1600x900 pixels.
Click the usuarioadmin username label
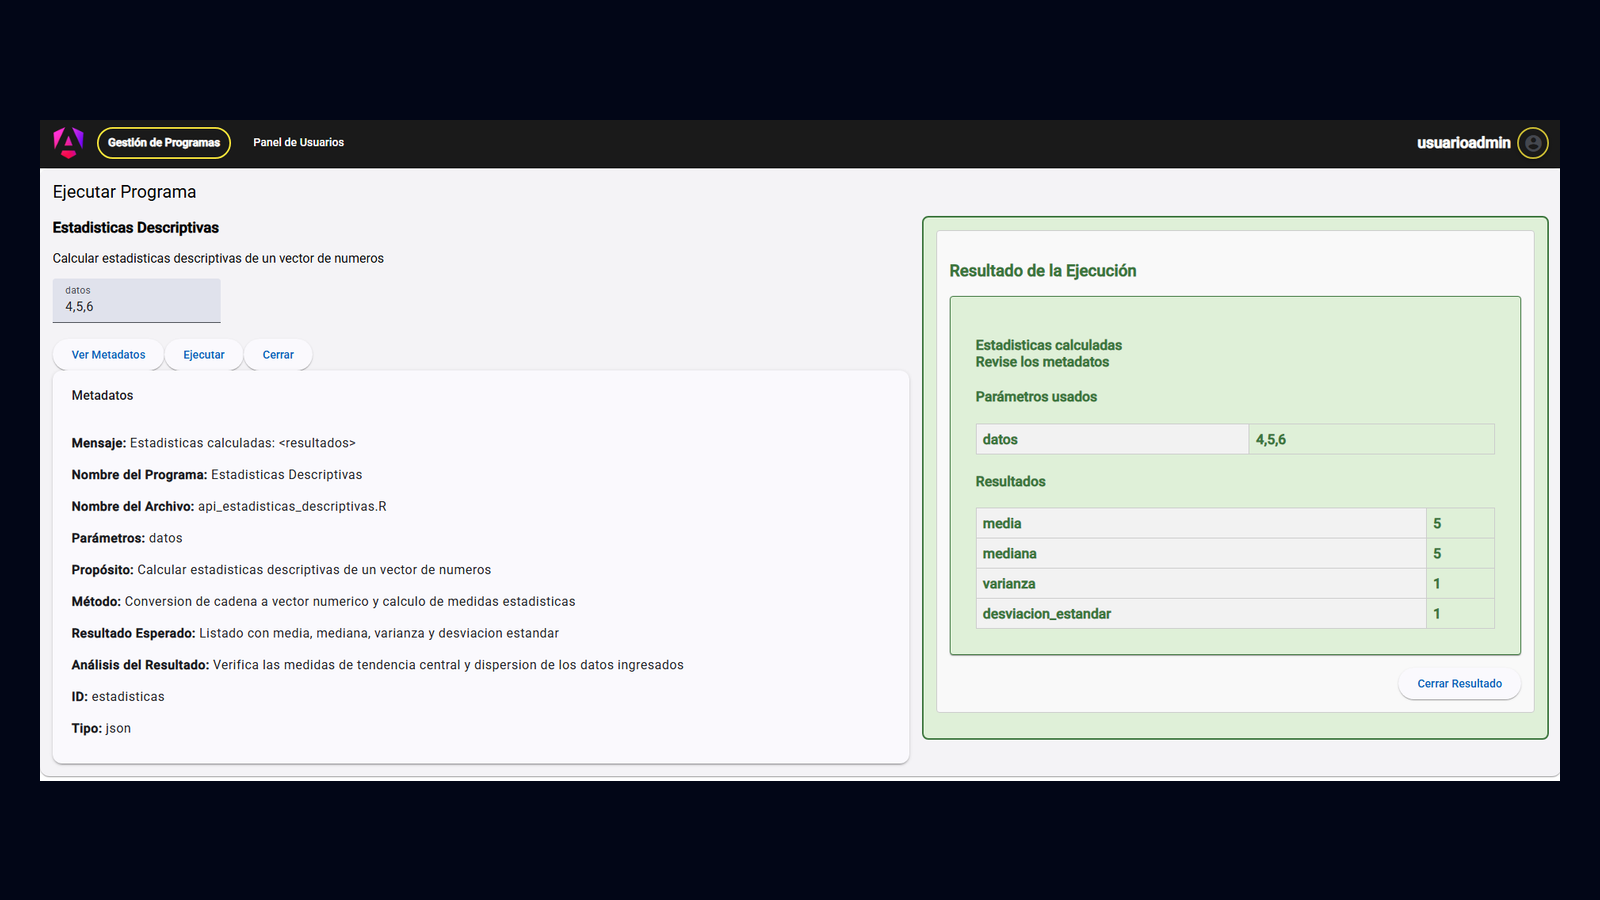1463,143
